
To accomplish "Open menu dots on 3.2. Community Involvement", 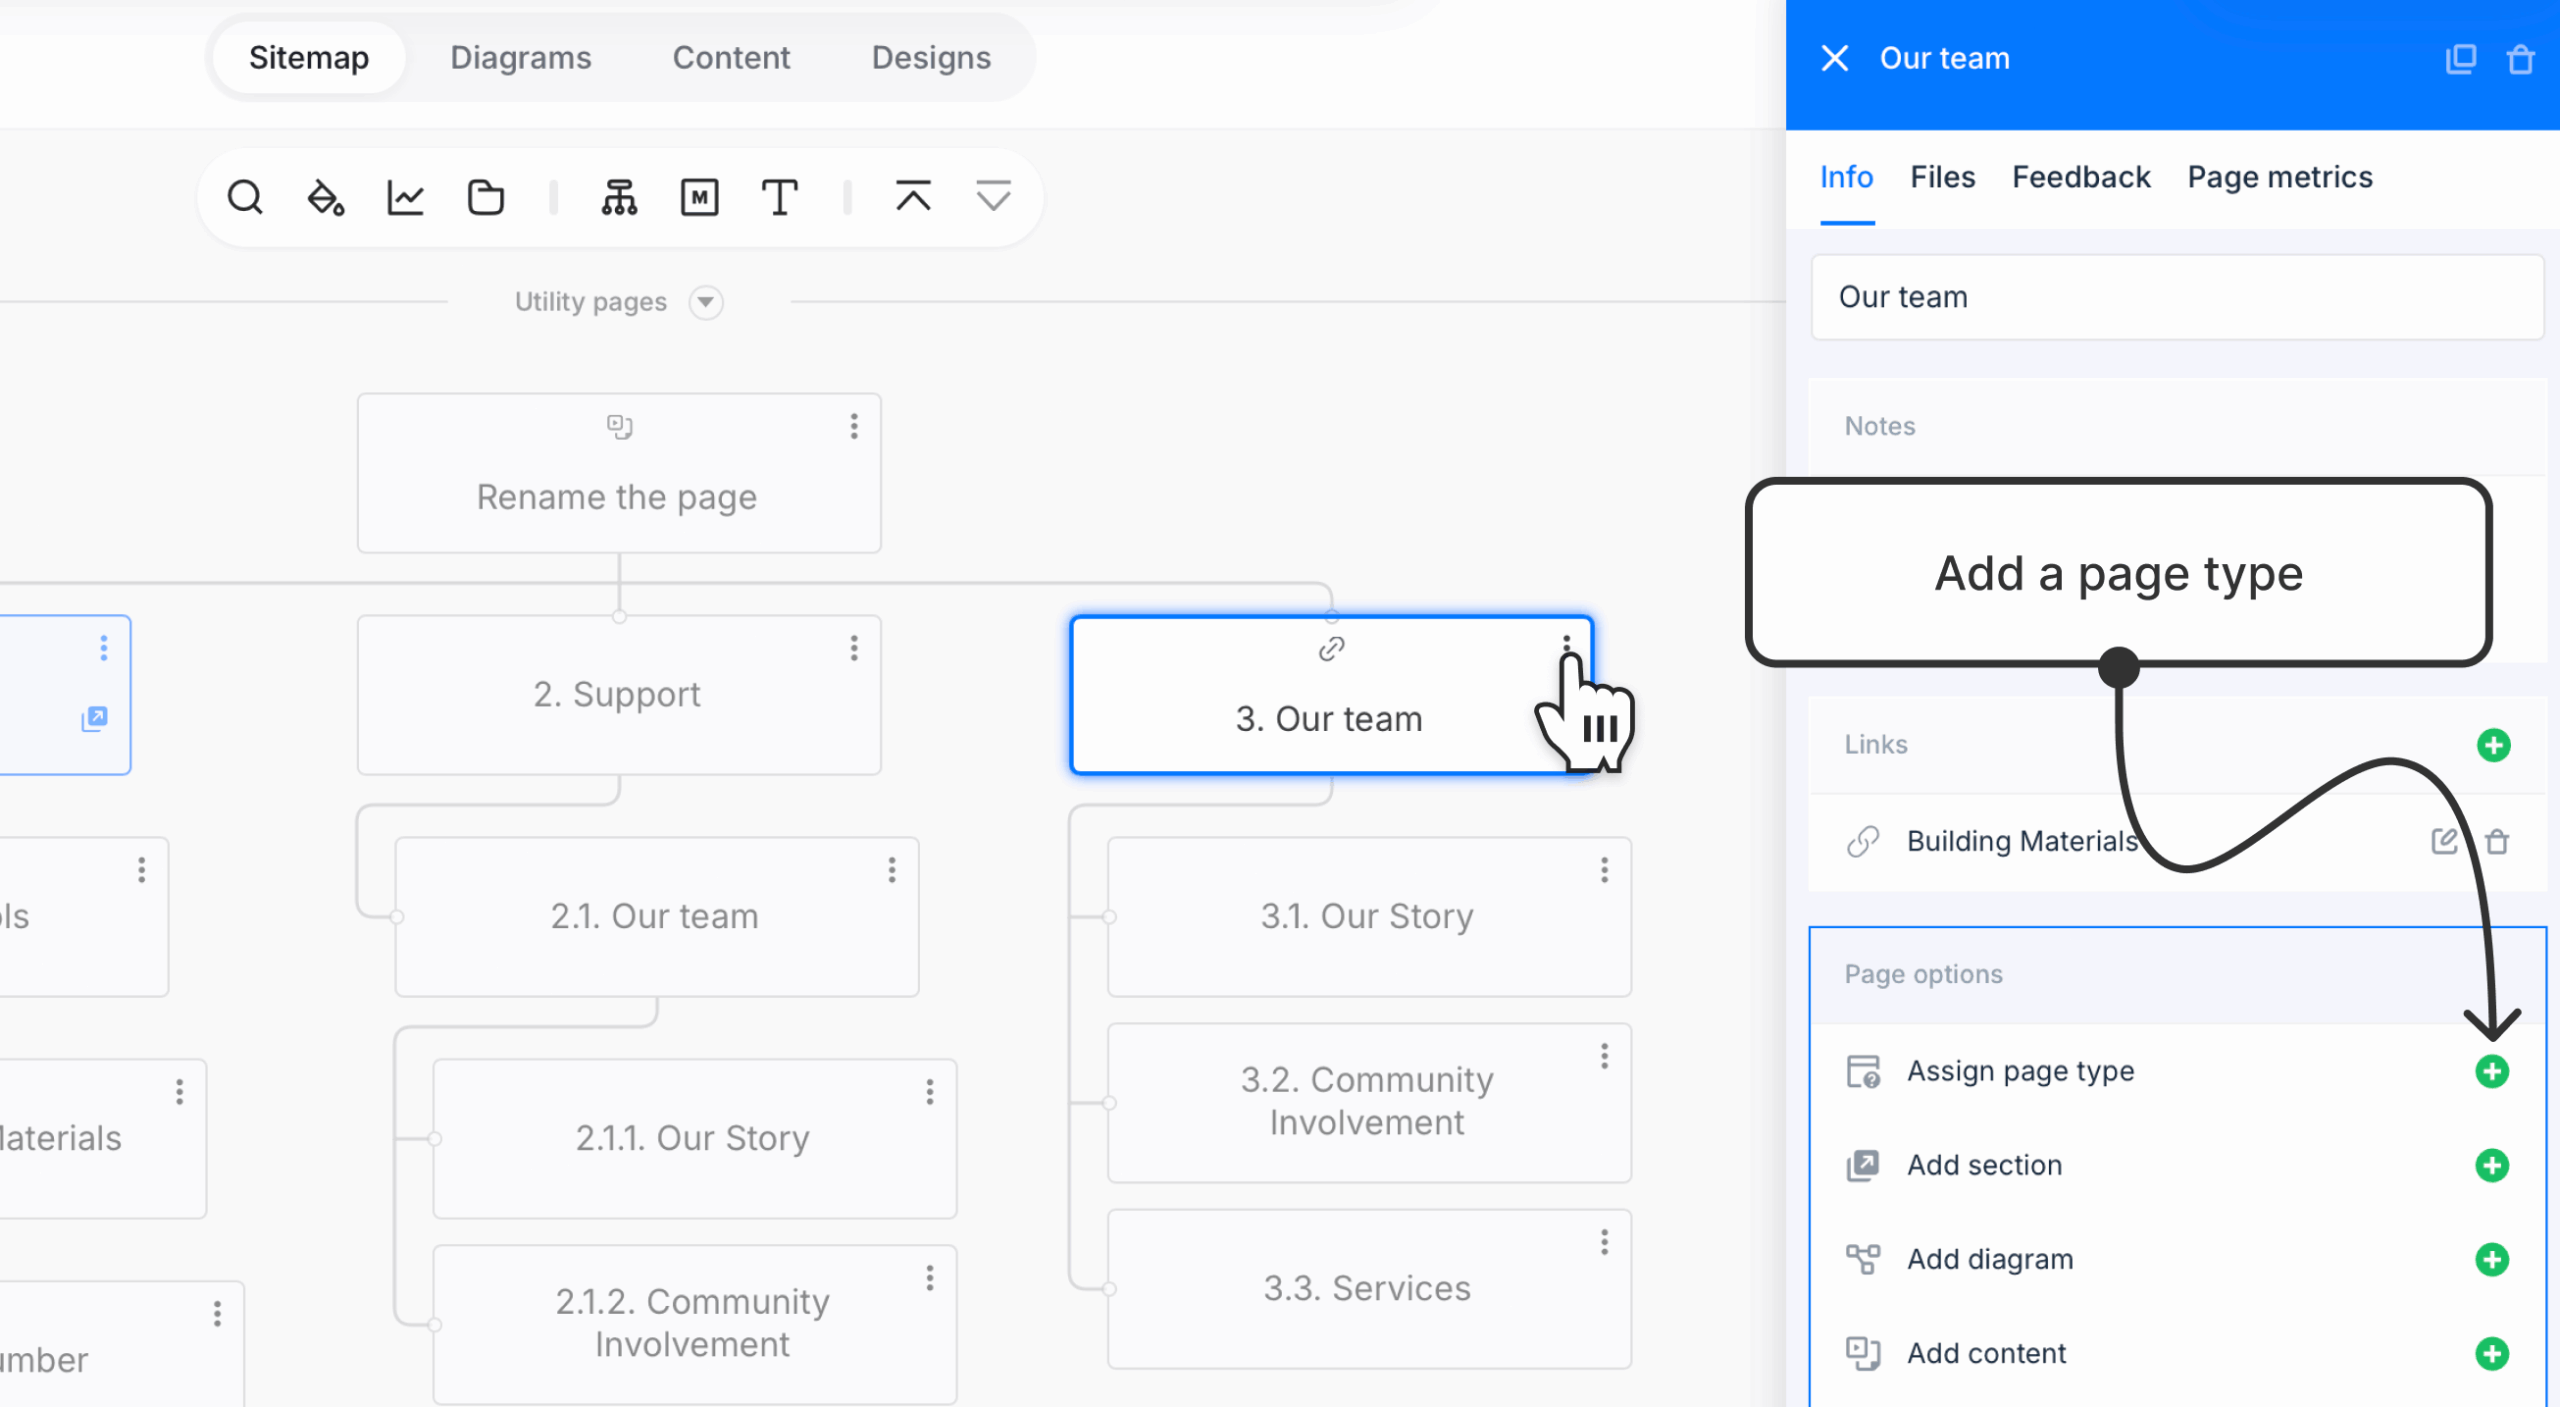I will (x=1604, y=1057).
